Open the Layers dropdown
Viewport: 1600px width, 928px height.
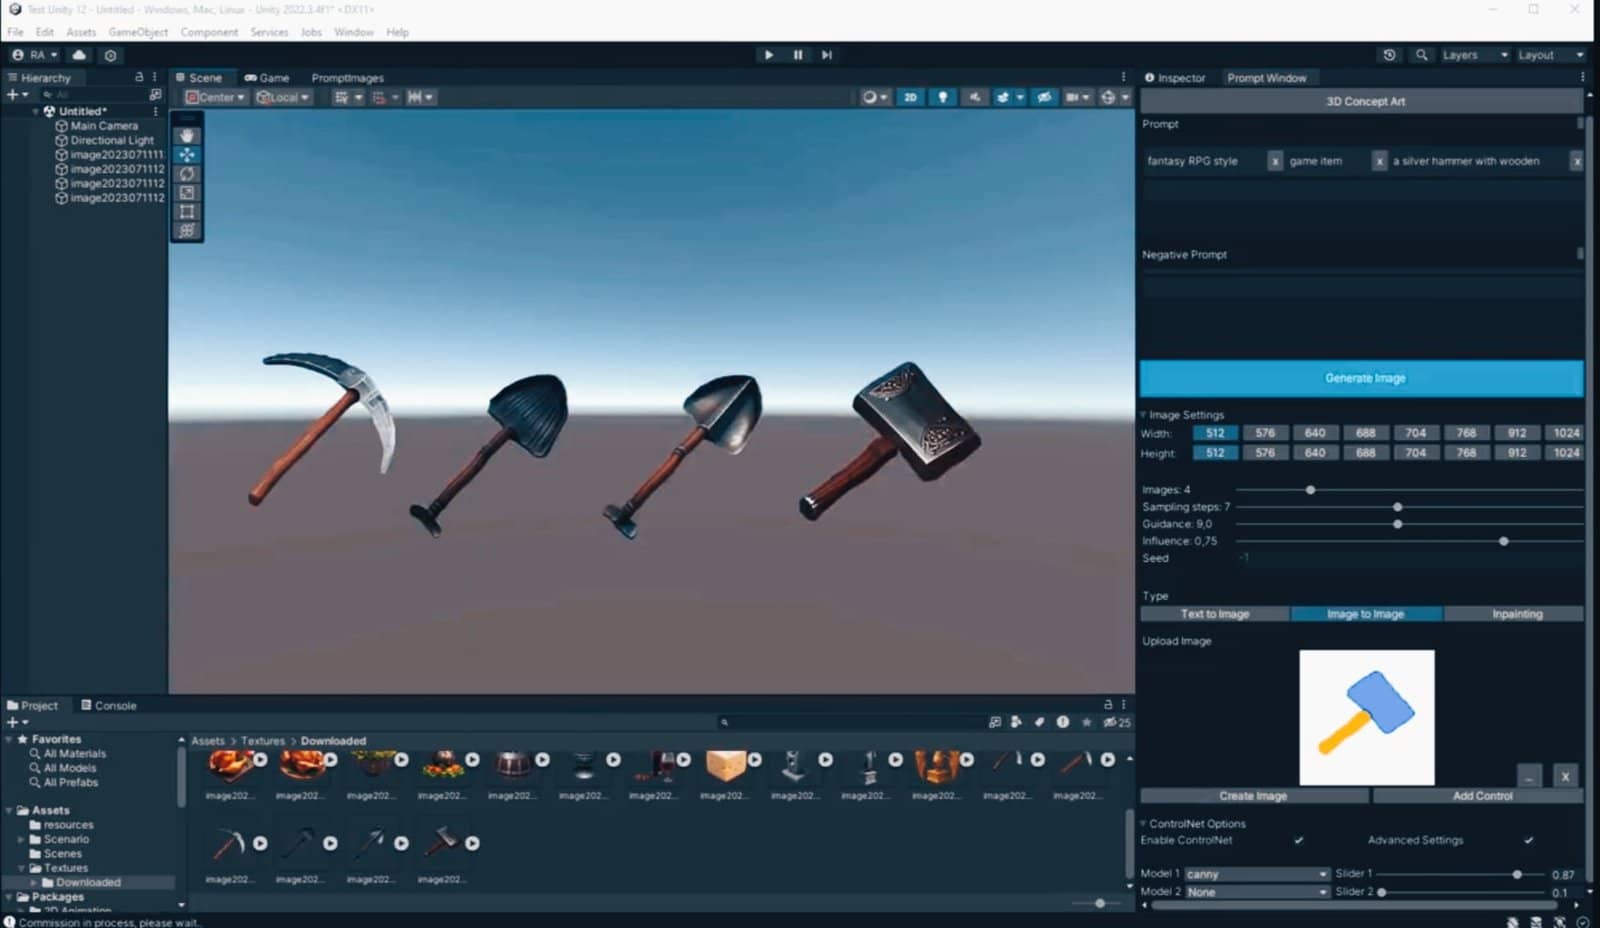click(1474, 55)
